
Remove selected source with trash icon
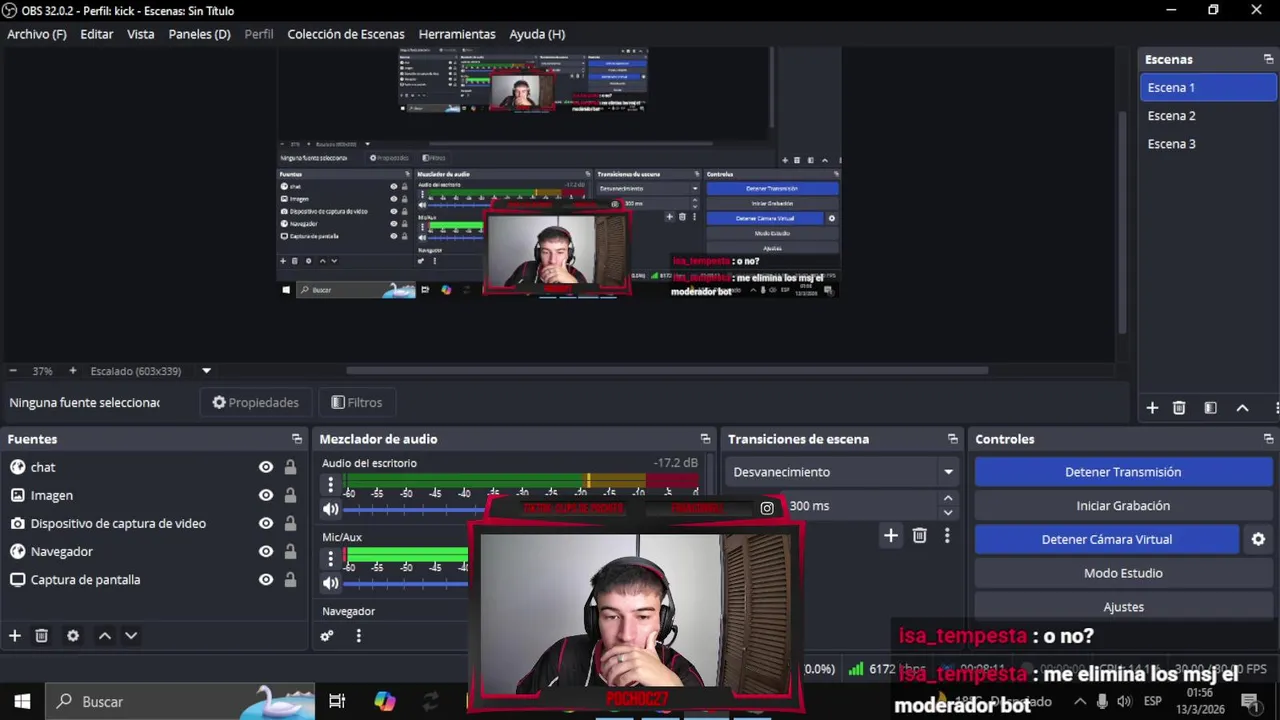tap(41, 635)
